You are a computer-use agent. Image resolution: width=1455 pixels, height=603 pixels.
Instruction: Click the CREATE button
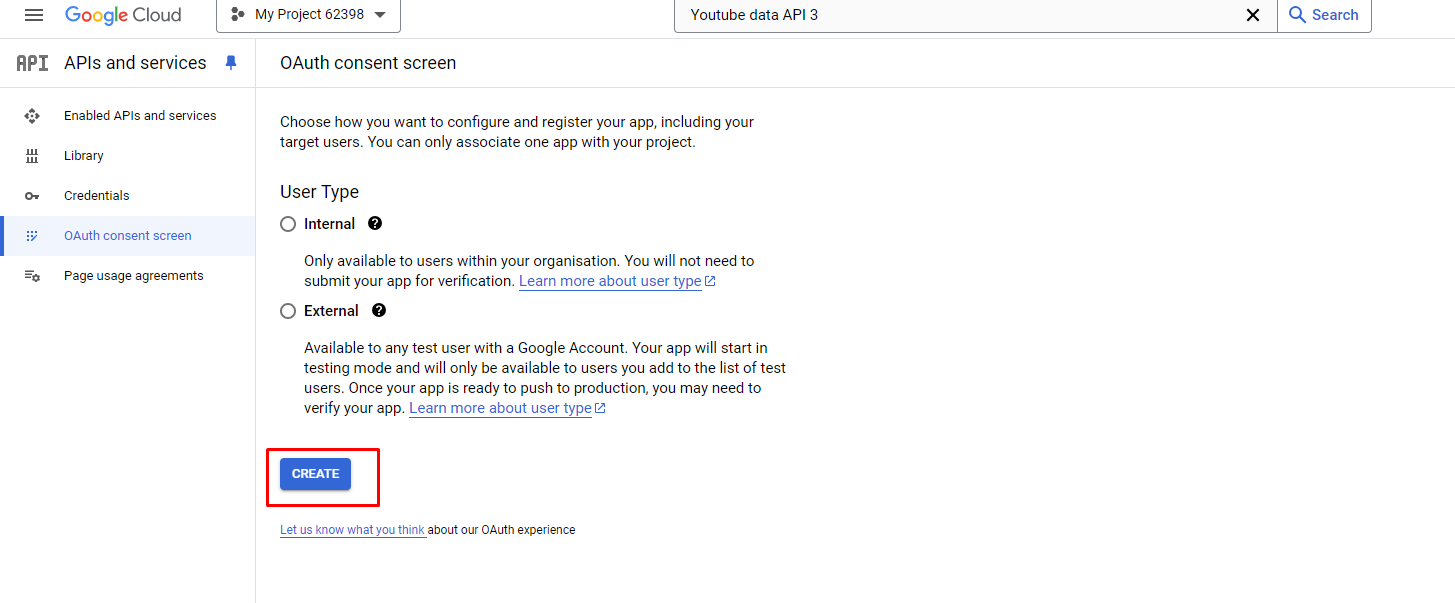[x=315, y=473]
